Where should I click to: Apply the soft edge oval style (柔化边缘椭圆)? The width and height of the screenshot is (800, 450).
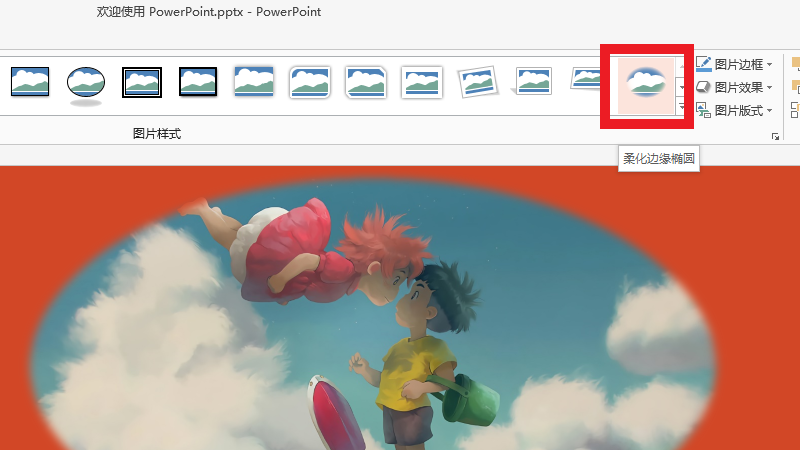click(x=646, y=85)
